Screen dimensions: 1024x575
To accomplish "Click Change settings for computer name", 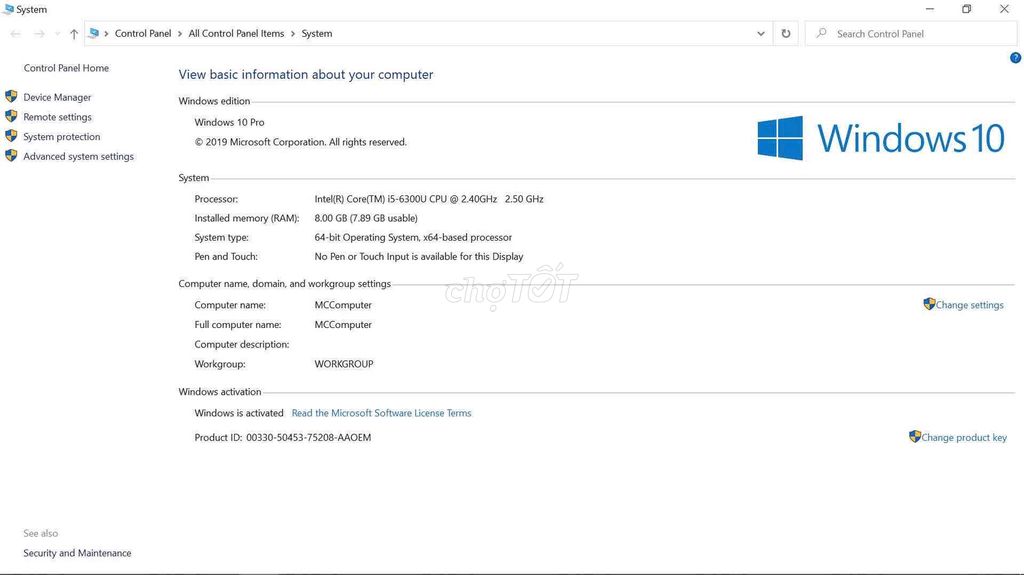I will click(969, 305).
